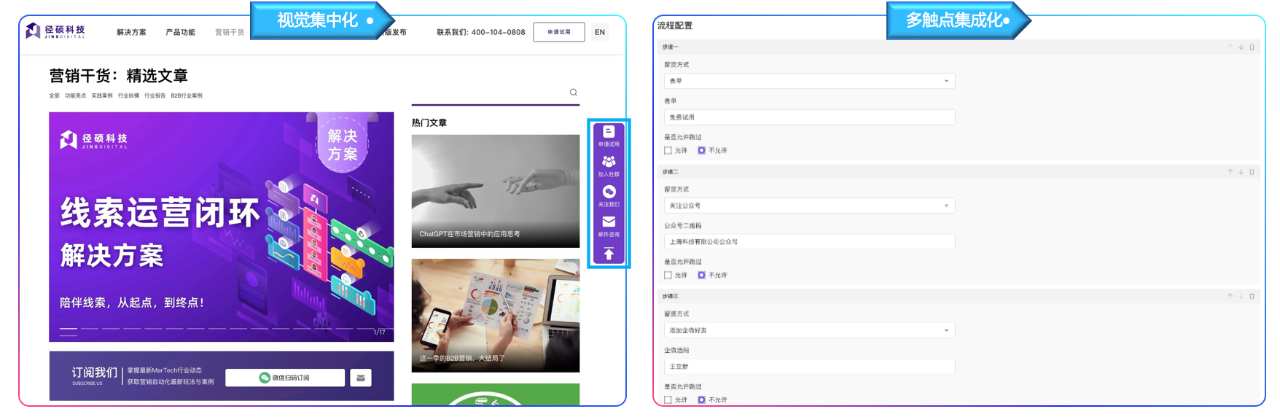Delete 步骤一 using its trash icon
The image size is (1280, 419).
[x=1252, y=47]
